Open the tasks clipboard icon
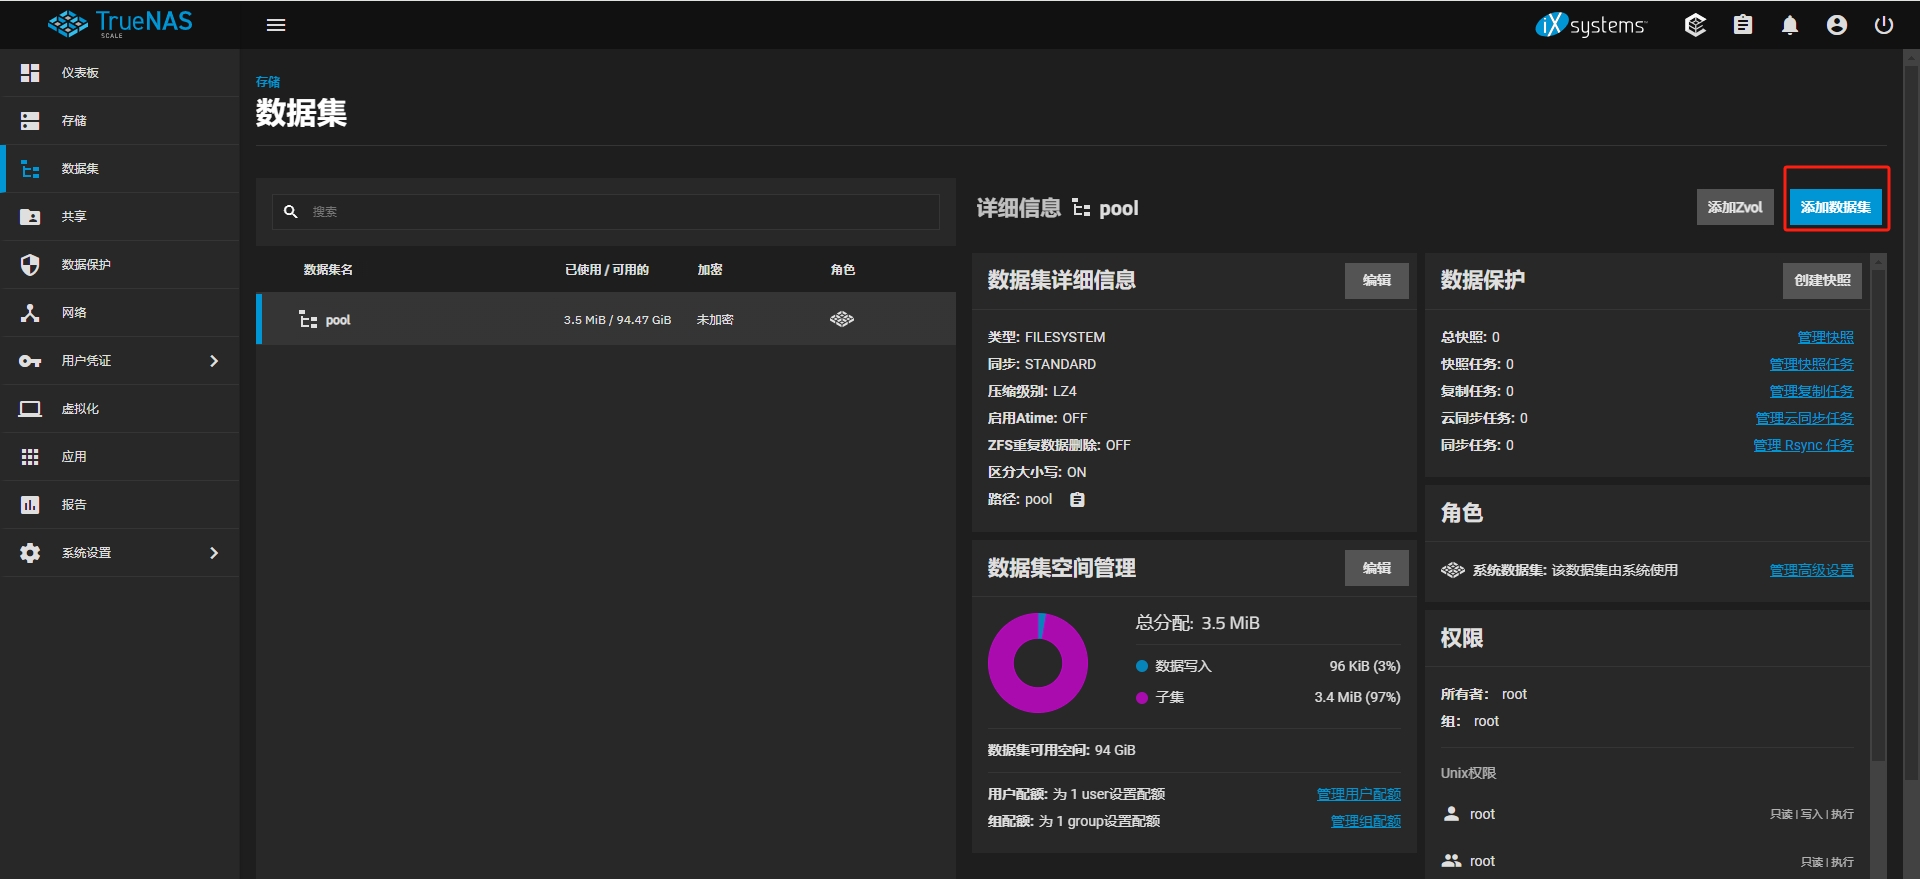Viewport: 1920px width, 879px height. pyautogui.click(x=1743, y=25)
